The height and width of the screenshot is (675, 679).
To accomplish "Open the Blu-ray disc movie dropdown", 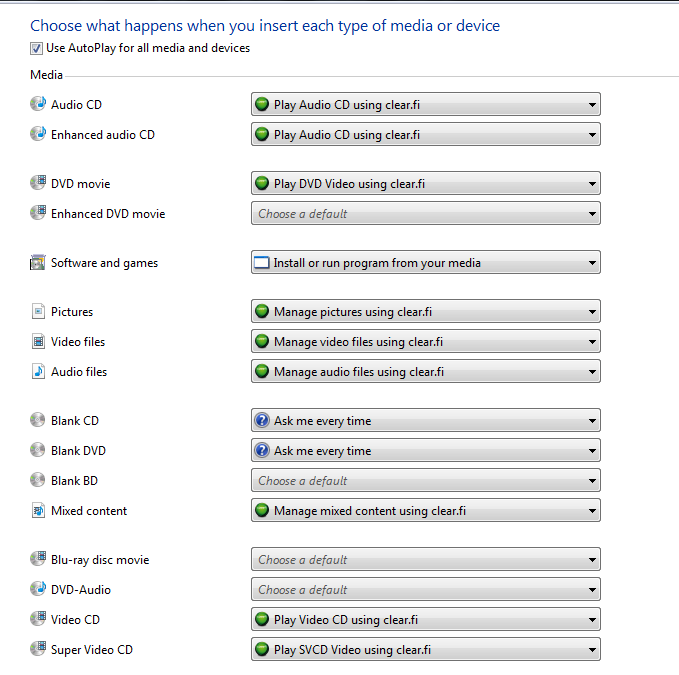I will coord(425,559).
